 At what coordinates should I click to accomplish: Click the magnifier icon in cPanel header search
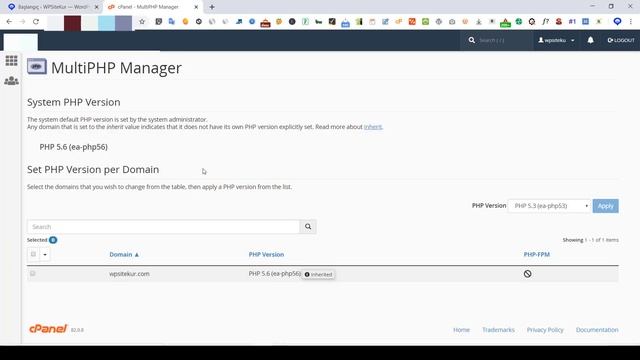click(x=472, y=40)
